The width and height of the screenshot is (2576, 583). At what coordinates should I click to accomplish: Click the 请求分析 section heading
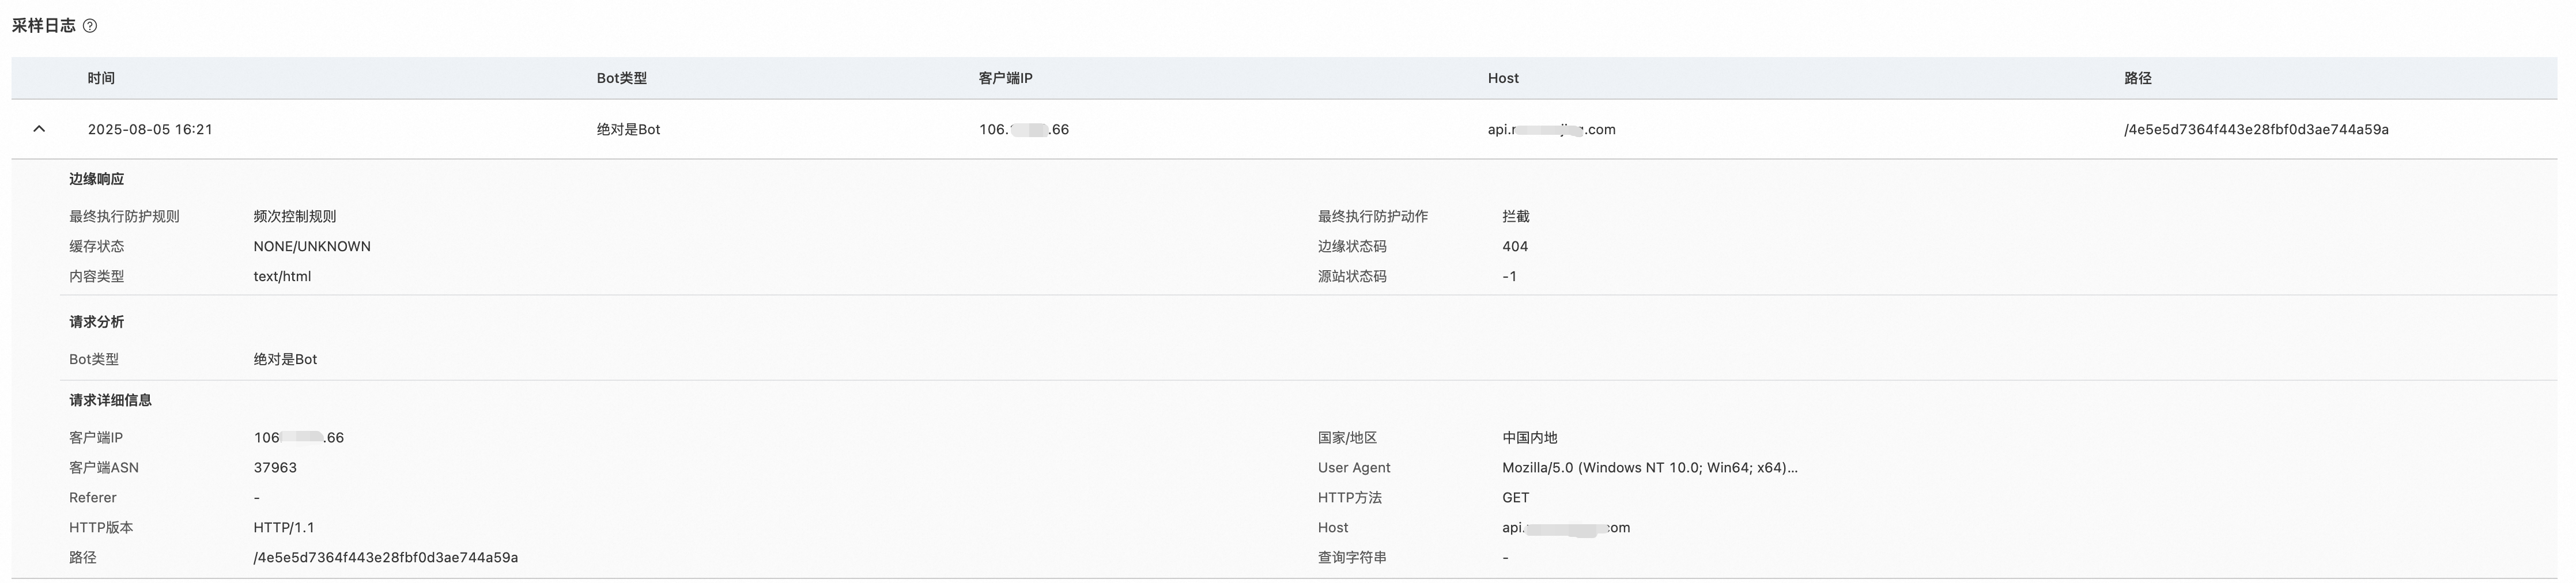pos(97,322)
